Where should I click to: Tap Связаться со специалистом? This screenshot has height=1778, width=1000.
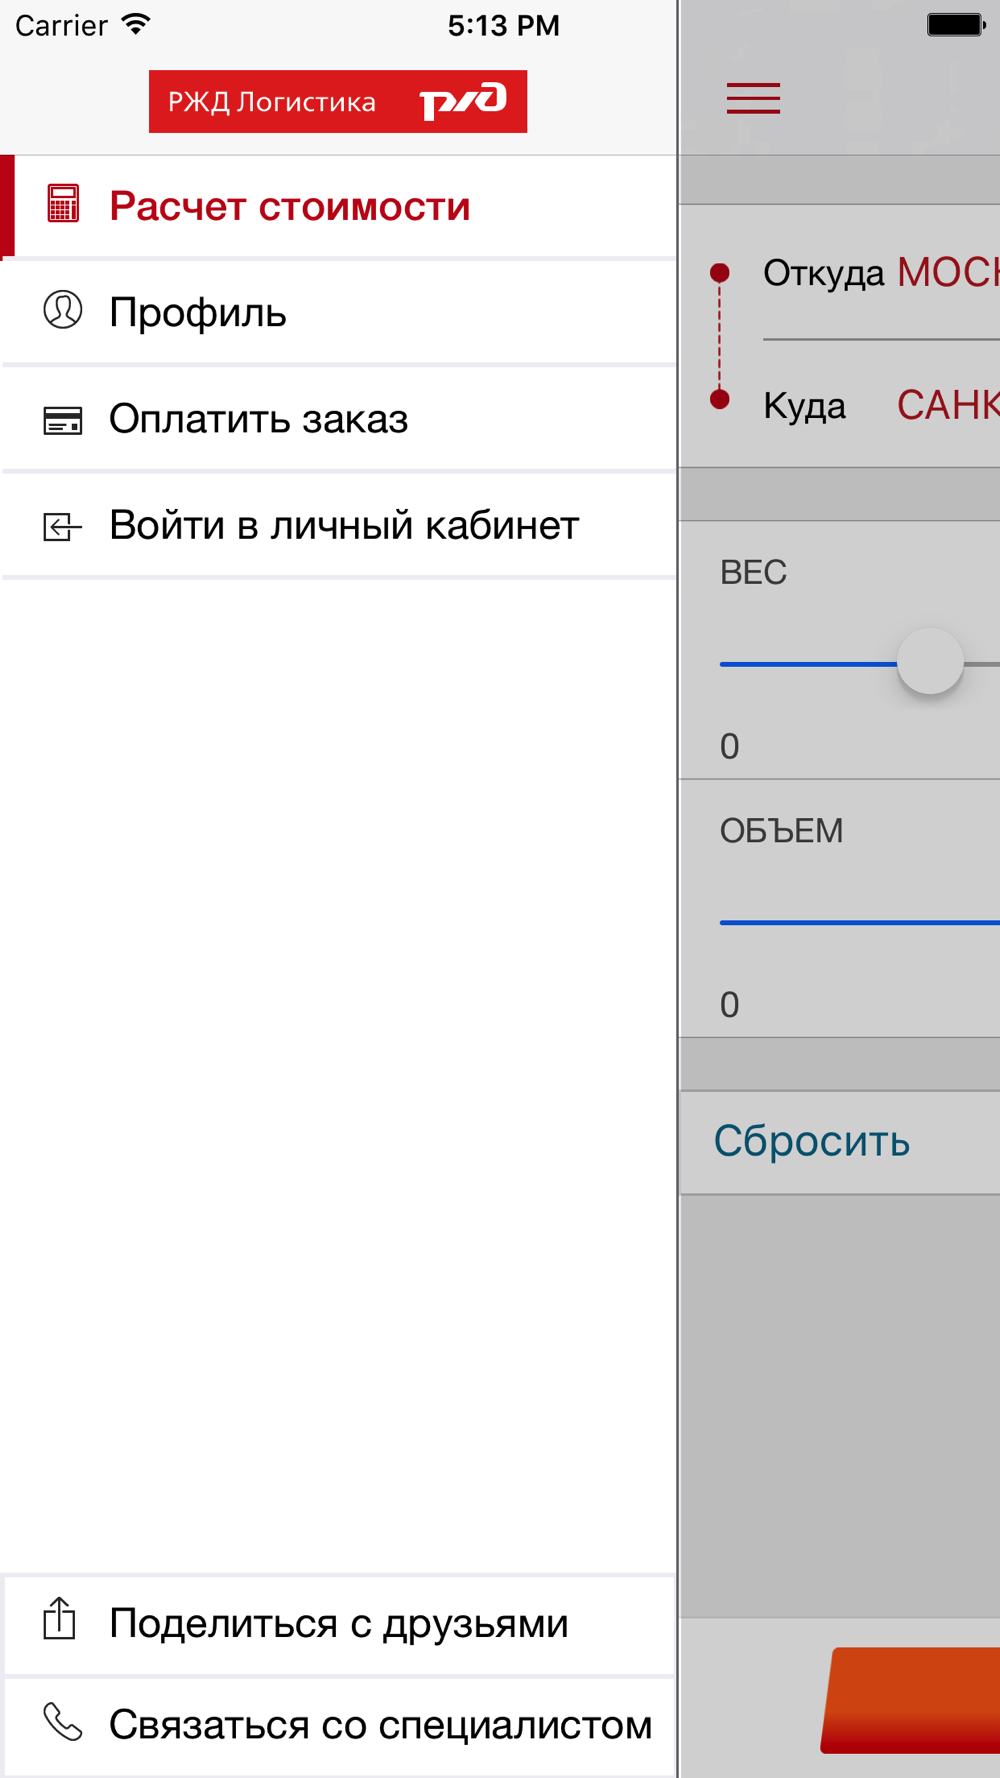339,1726
